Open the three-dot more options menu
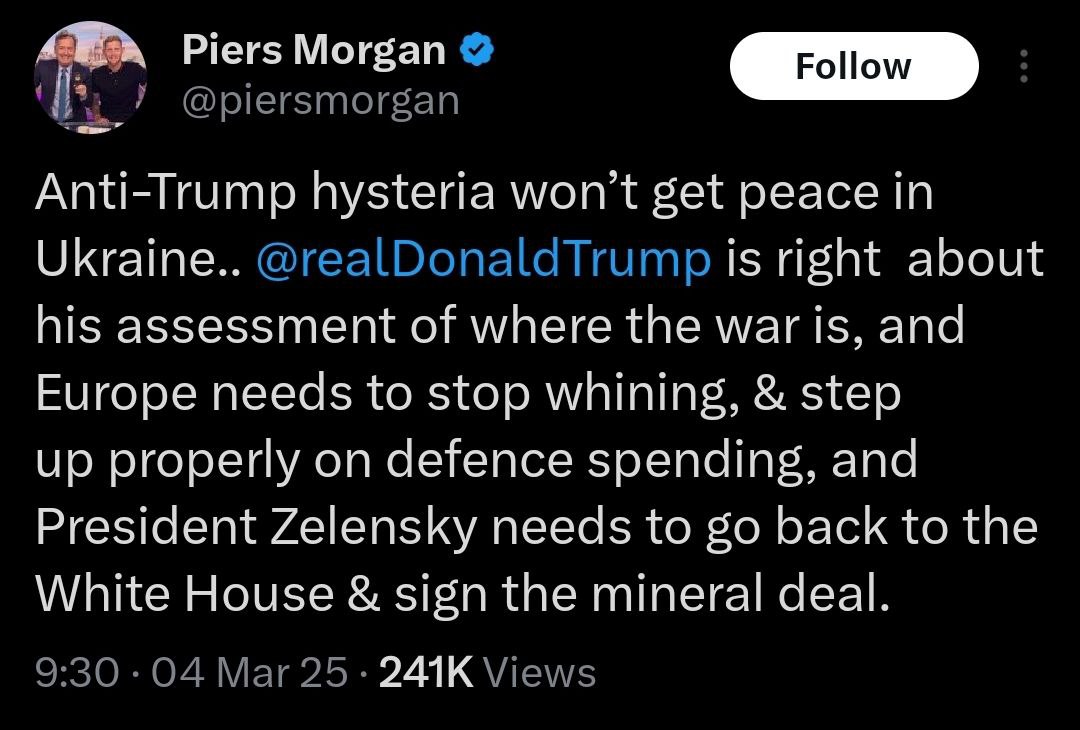This screenshot has width=1080, height=730. point(1022,66)
